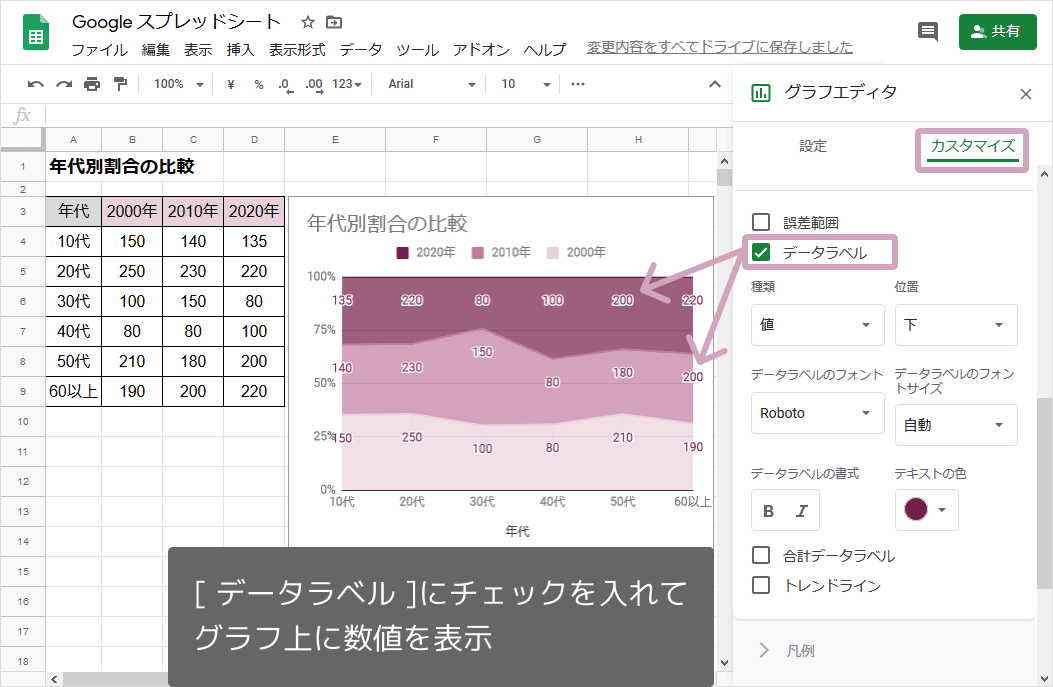Open the データラベル位置 dropdown showing 下
The height and width of the screenshot is (687, 1053).
[x=956, y=324]
